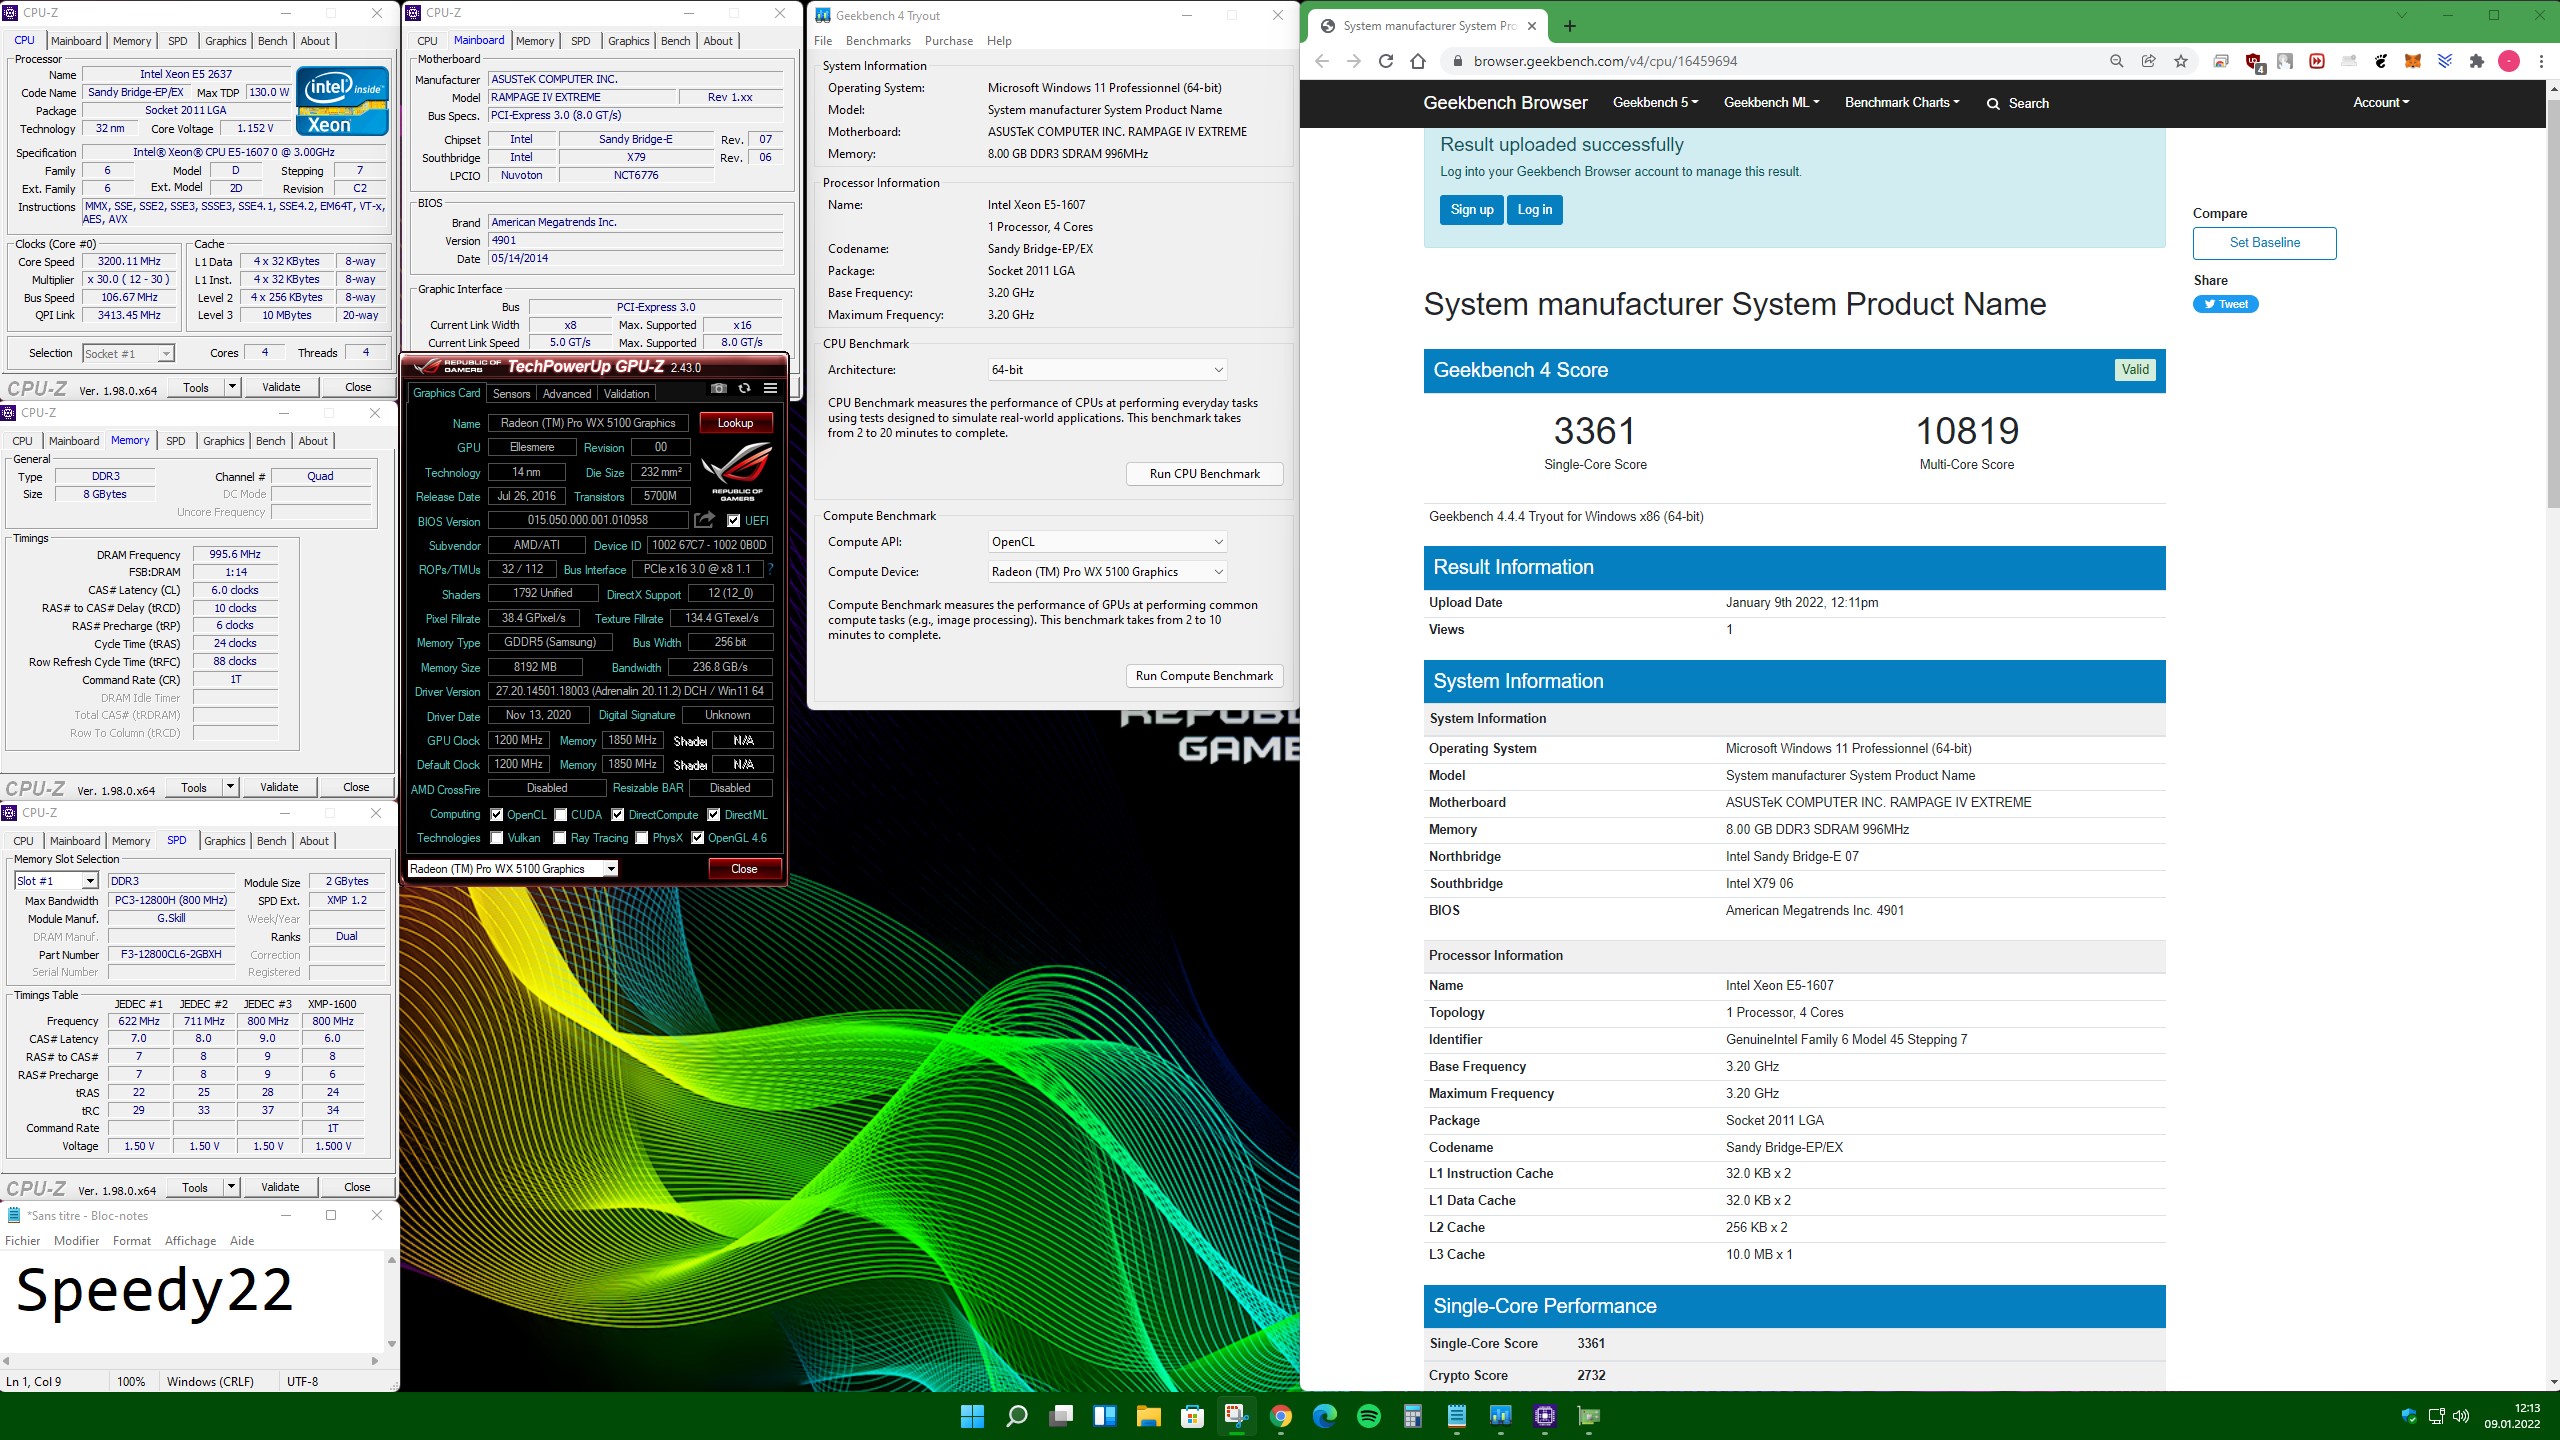Open Calculator from the taskbar

[x=1412, y=1416]
